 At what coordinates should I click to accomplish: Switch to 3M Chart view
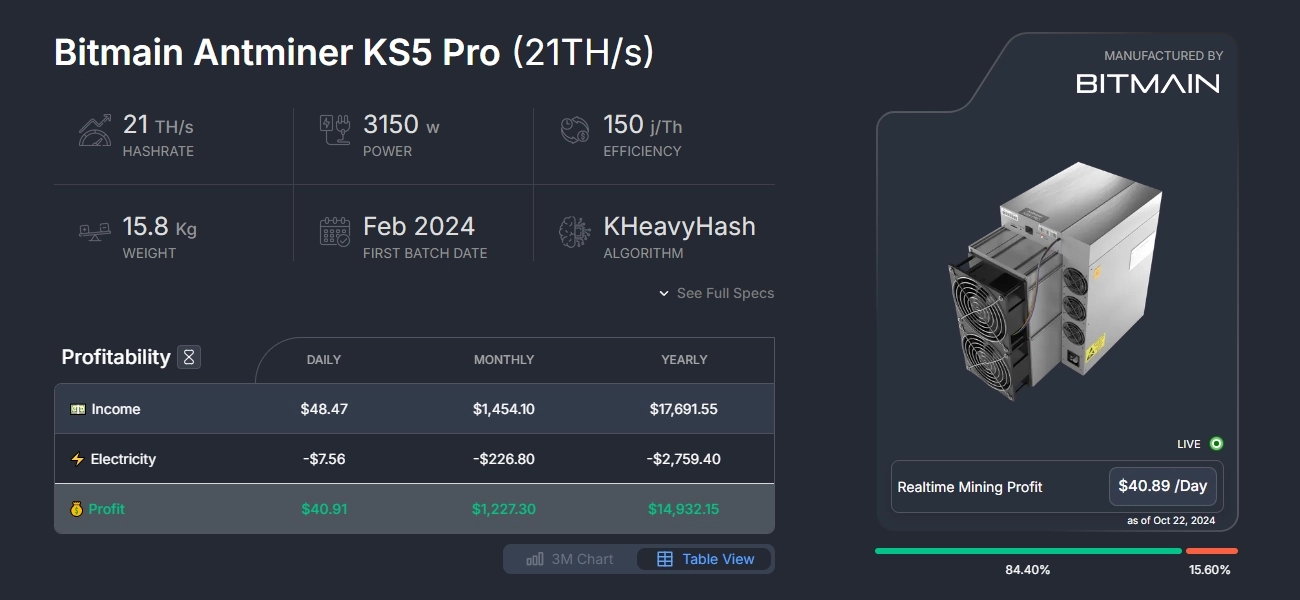(568, 559)
